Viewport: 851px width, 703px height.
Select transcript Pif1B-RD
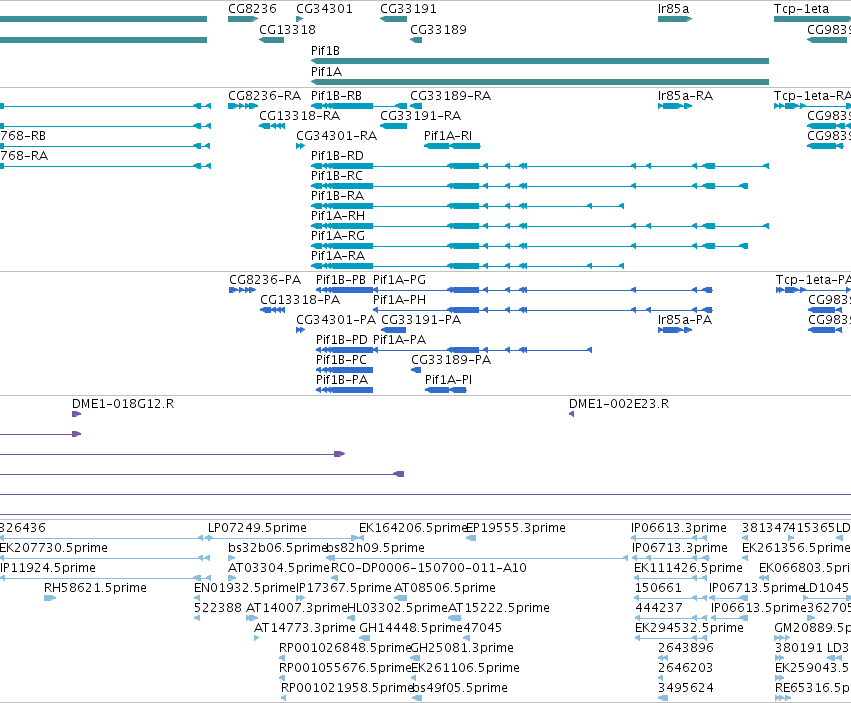tap(337, 156)
